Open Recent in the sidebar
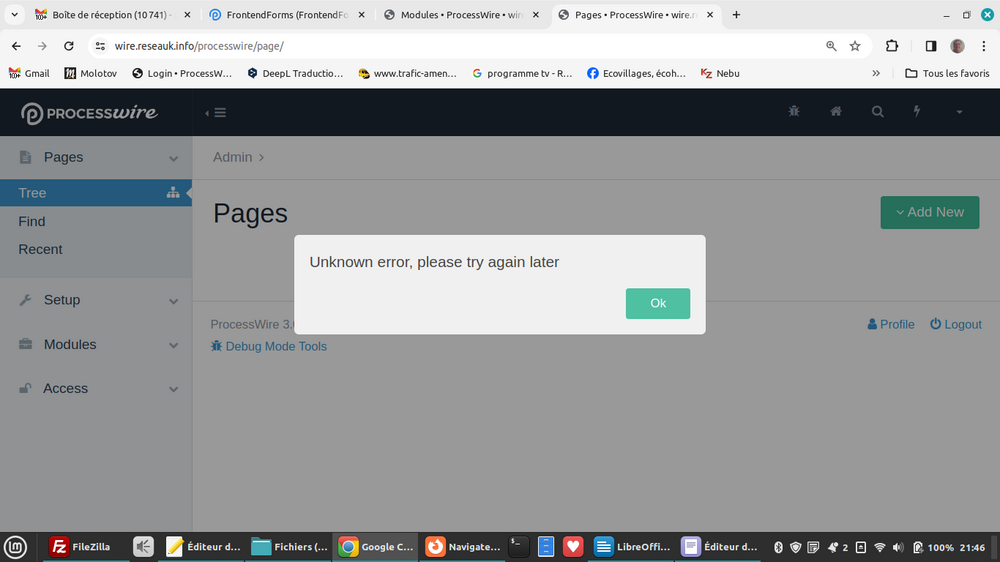This screenshot has height=562, width=1000. point(40,249)
